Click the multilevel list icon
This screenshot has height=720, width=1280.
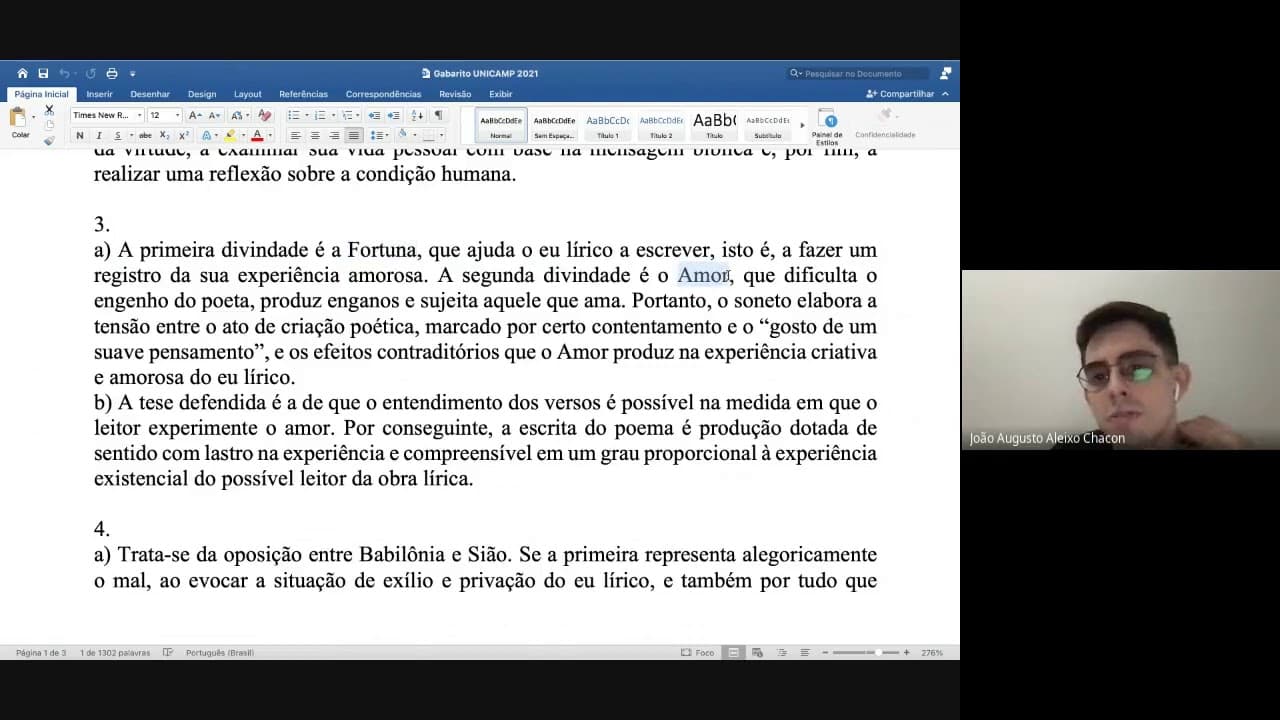pos(348,115)
